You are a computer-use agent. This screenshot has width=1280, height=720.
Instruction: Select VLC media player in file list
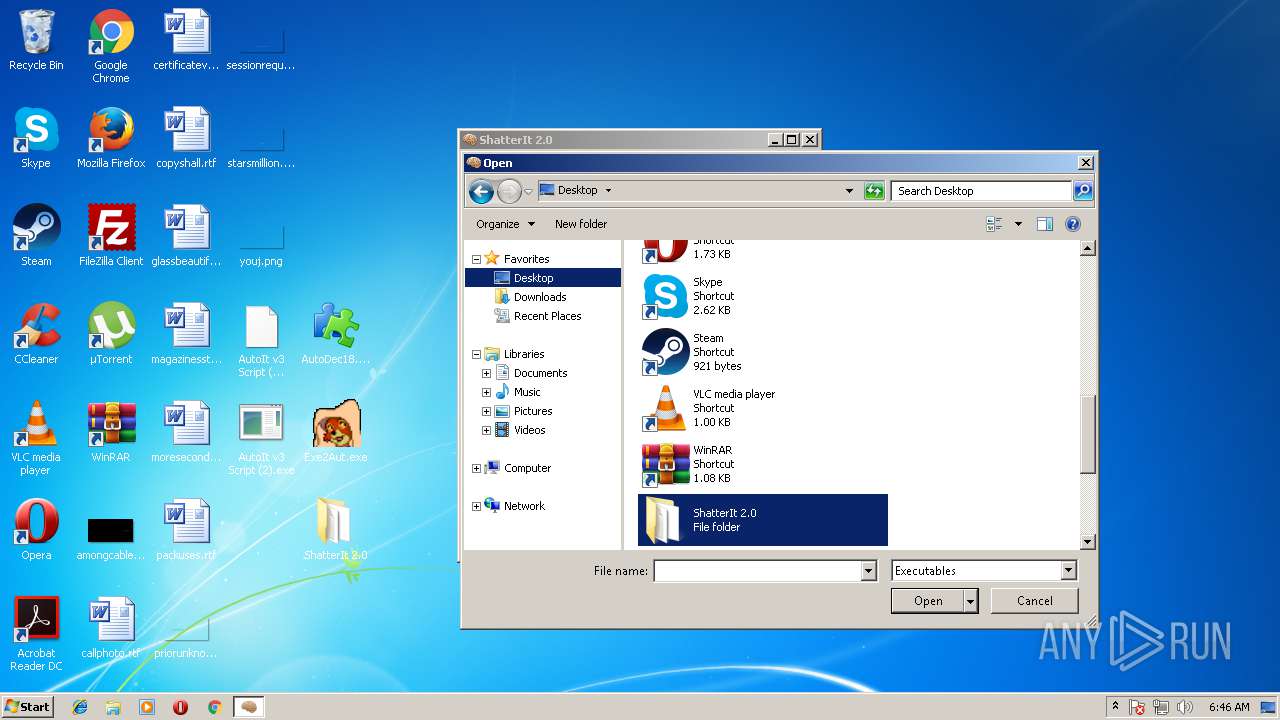(762, 408)
